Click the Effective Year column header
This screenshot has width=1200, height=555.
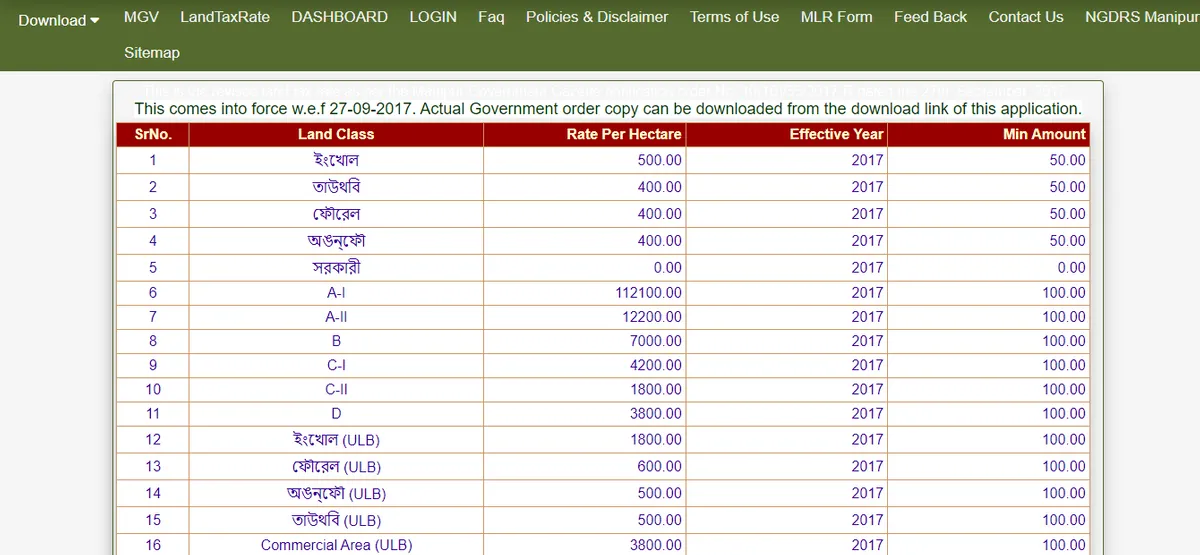[x=836, y=134]
